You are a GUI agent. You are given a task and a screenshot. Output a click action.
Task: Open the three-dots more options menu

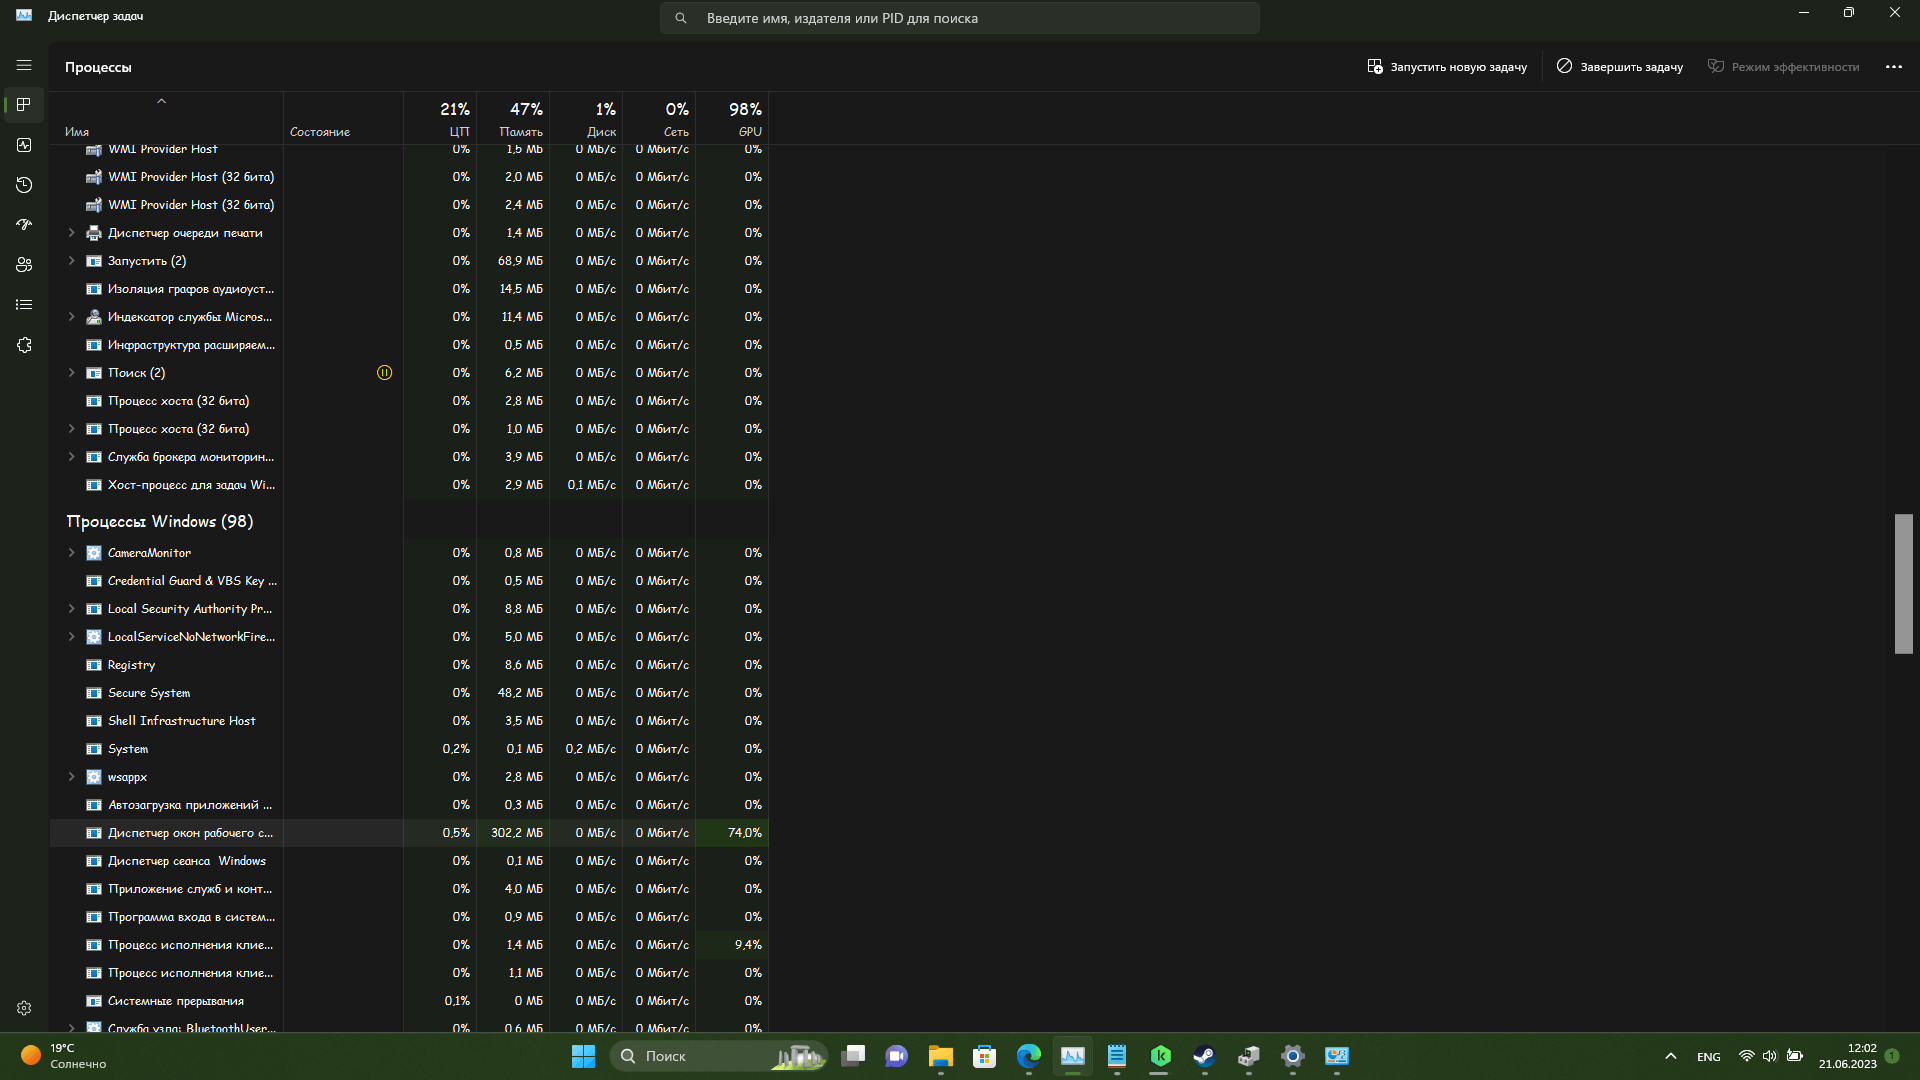[x=1893, y=67]
